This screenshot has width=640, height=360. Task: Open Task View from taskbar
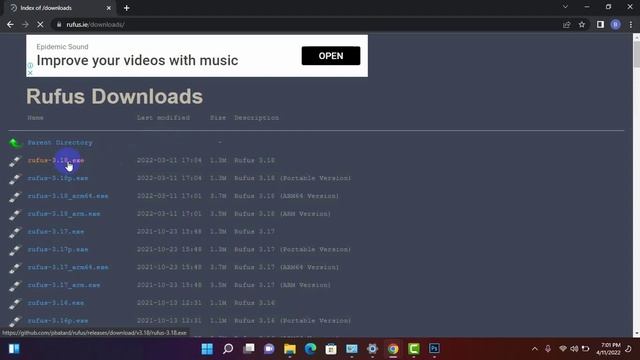click(249, 349)
